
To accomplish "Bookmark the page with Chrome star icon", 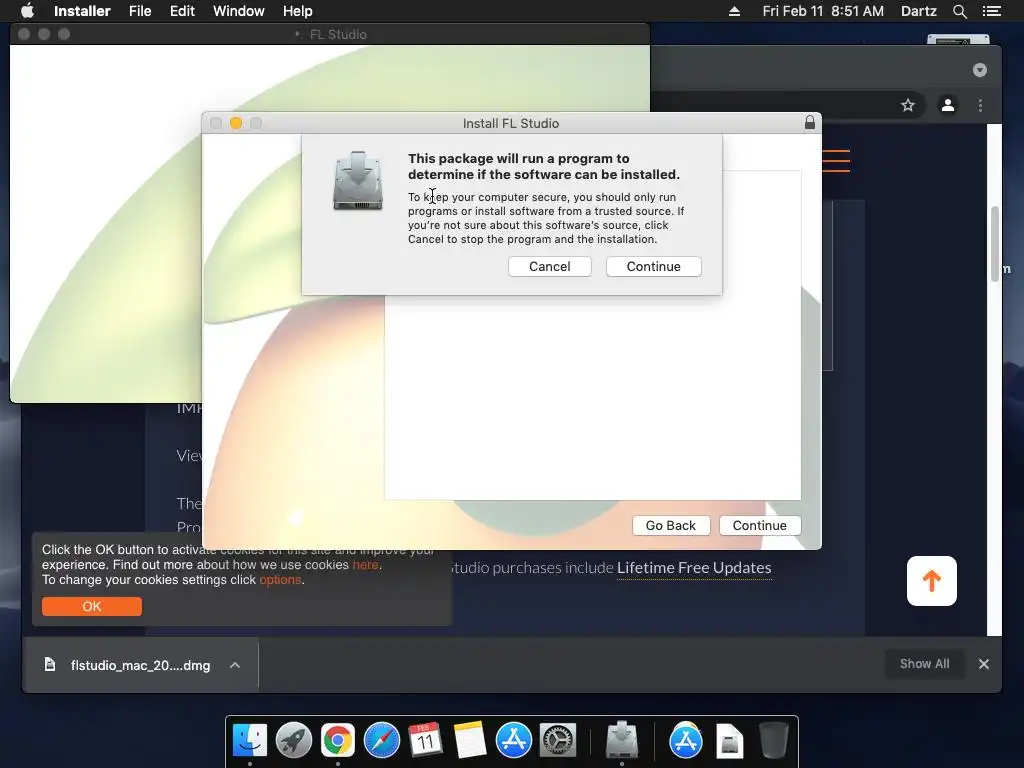I will (x=908, y=105).
